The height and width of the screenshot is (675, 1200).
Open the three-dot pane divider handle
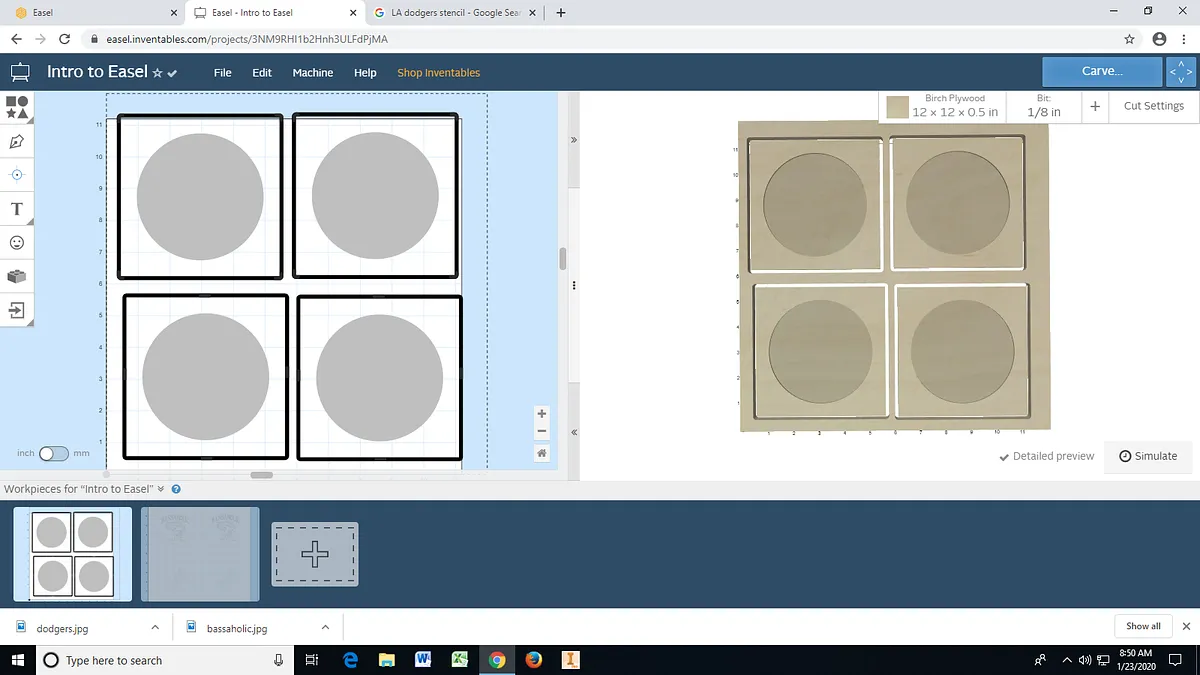pos(574,286)
